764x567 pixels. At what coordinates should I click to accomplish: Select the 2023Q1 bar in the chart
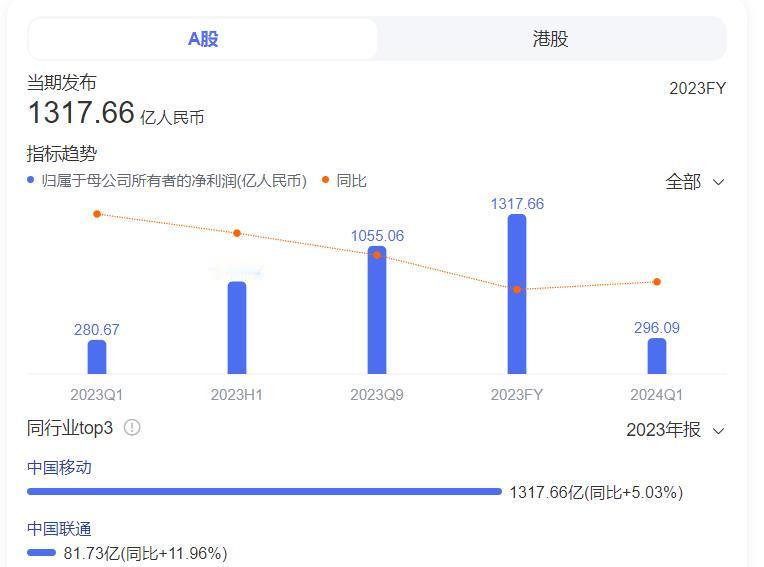tap(97, 357)
